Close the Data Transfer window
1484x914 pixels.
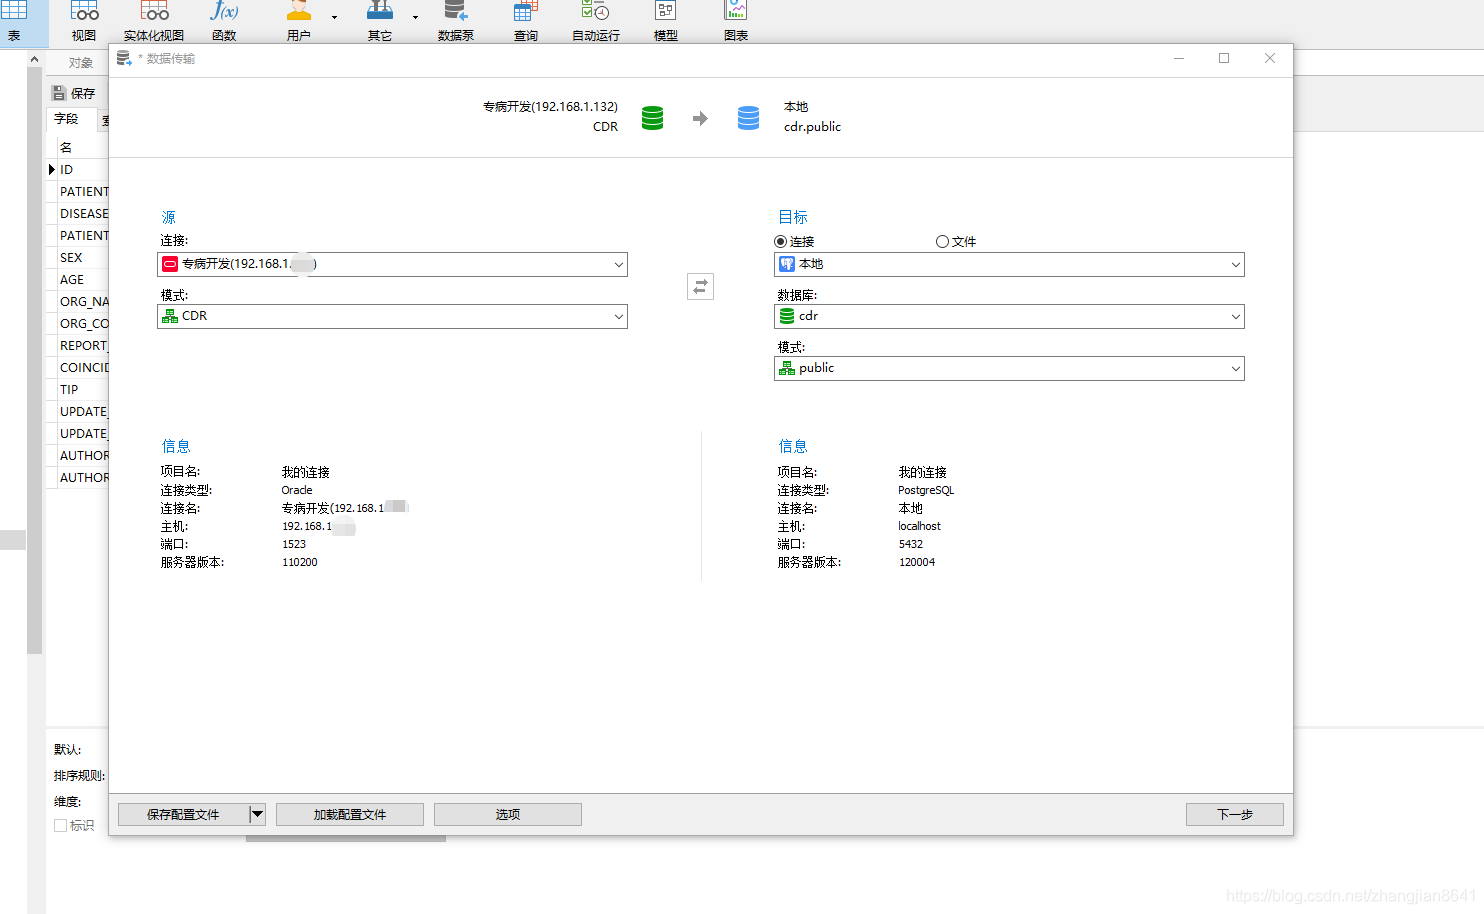1270,58
